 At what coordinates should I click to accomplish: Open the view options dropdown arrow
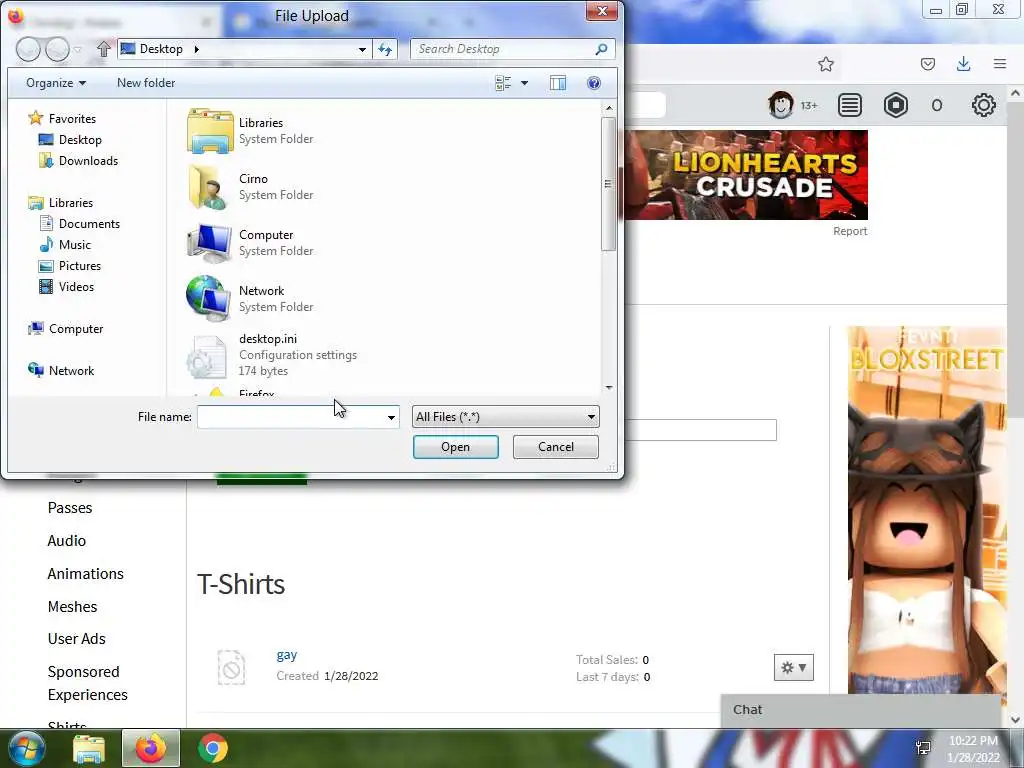pos(524,83)
